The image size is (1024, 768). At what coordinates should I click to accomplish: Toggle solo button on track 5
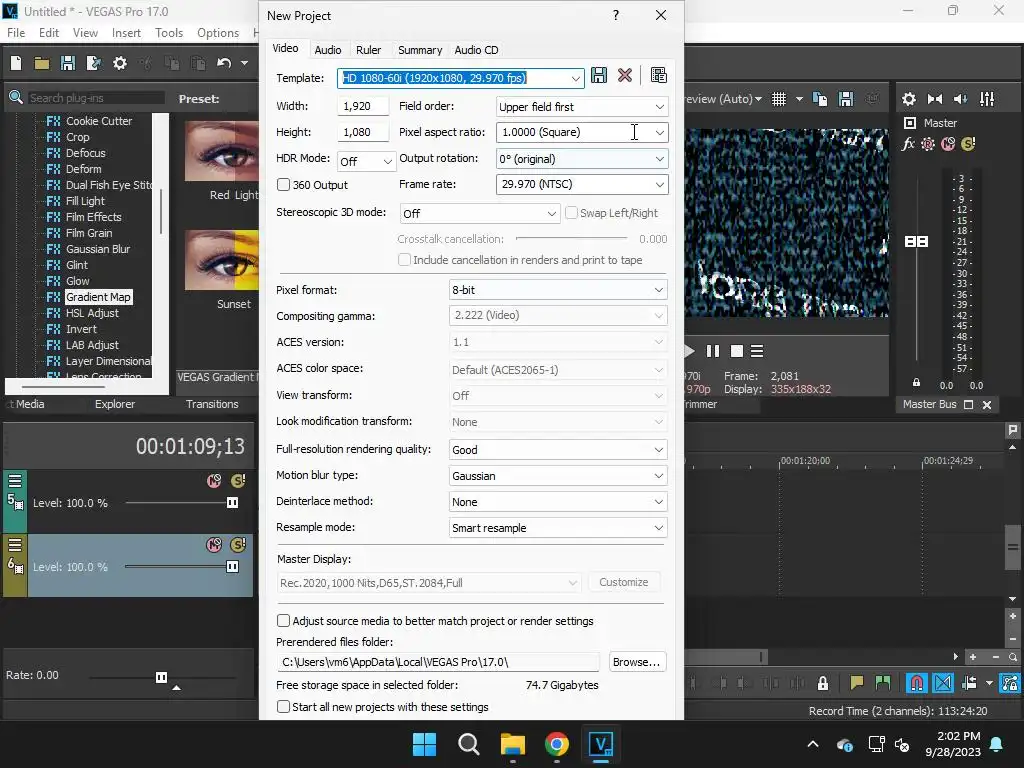click(x=238, y=481)
